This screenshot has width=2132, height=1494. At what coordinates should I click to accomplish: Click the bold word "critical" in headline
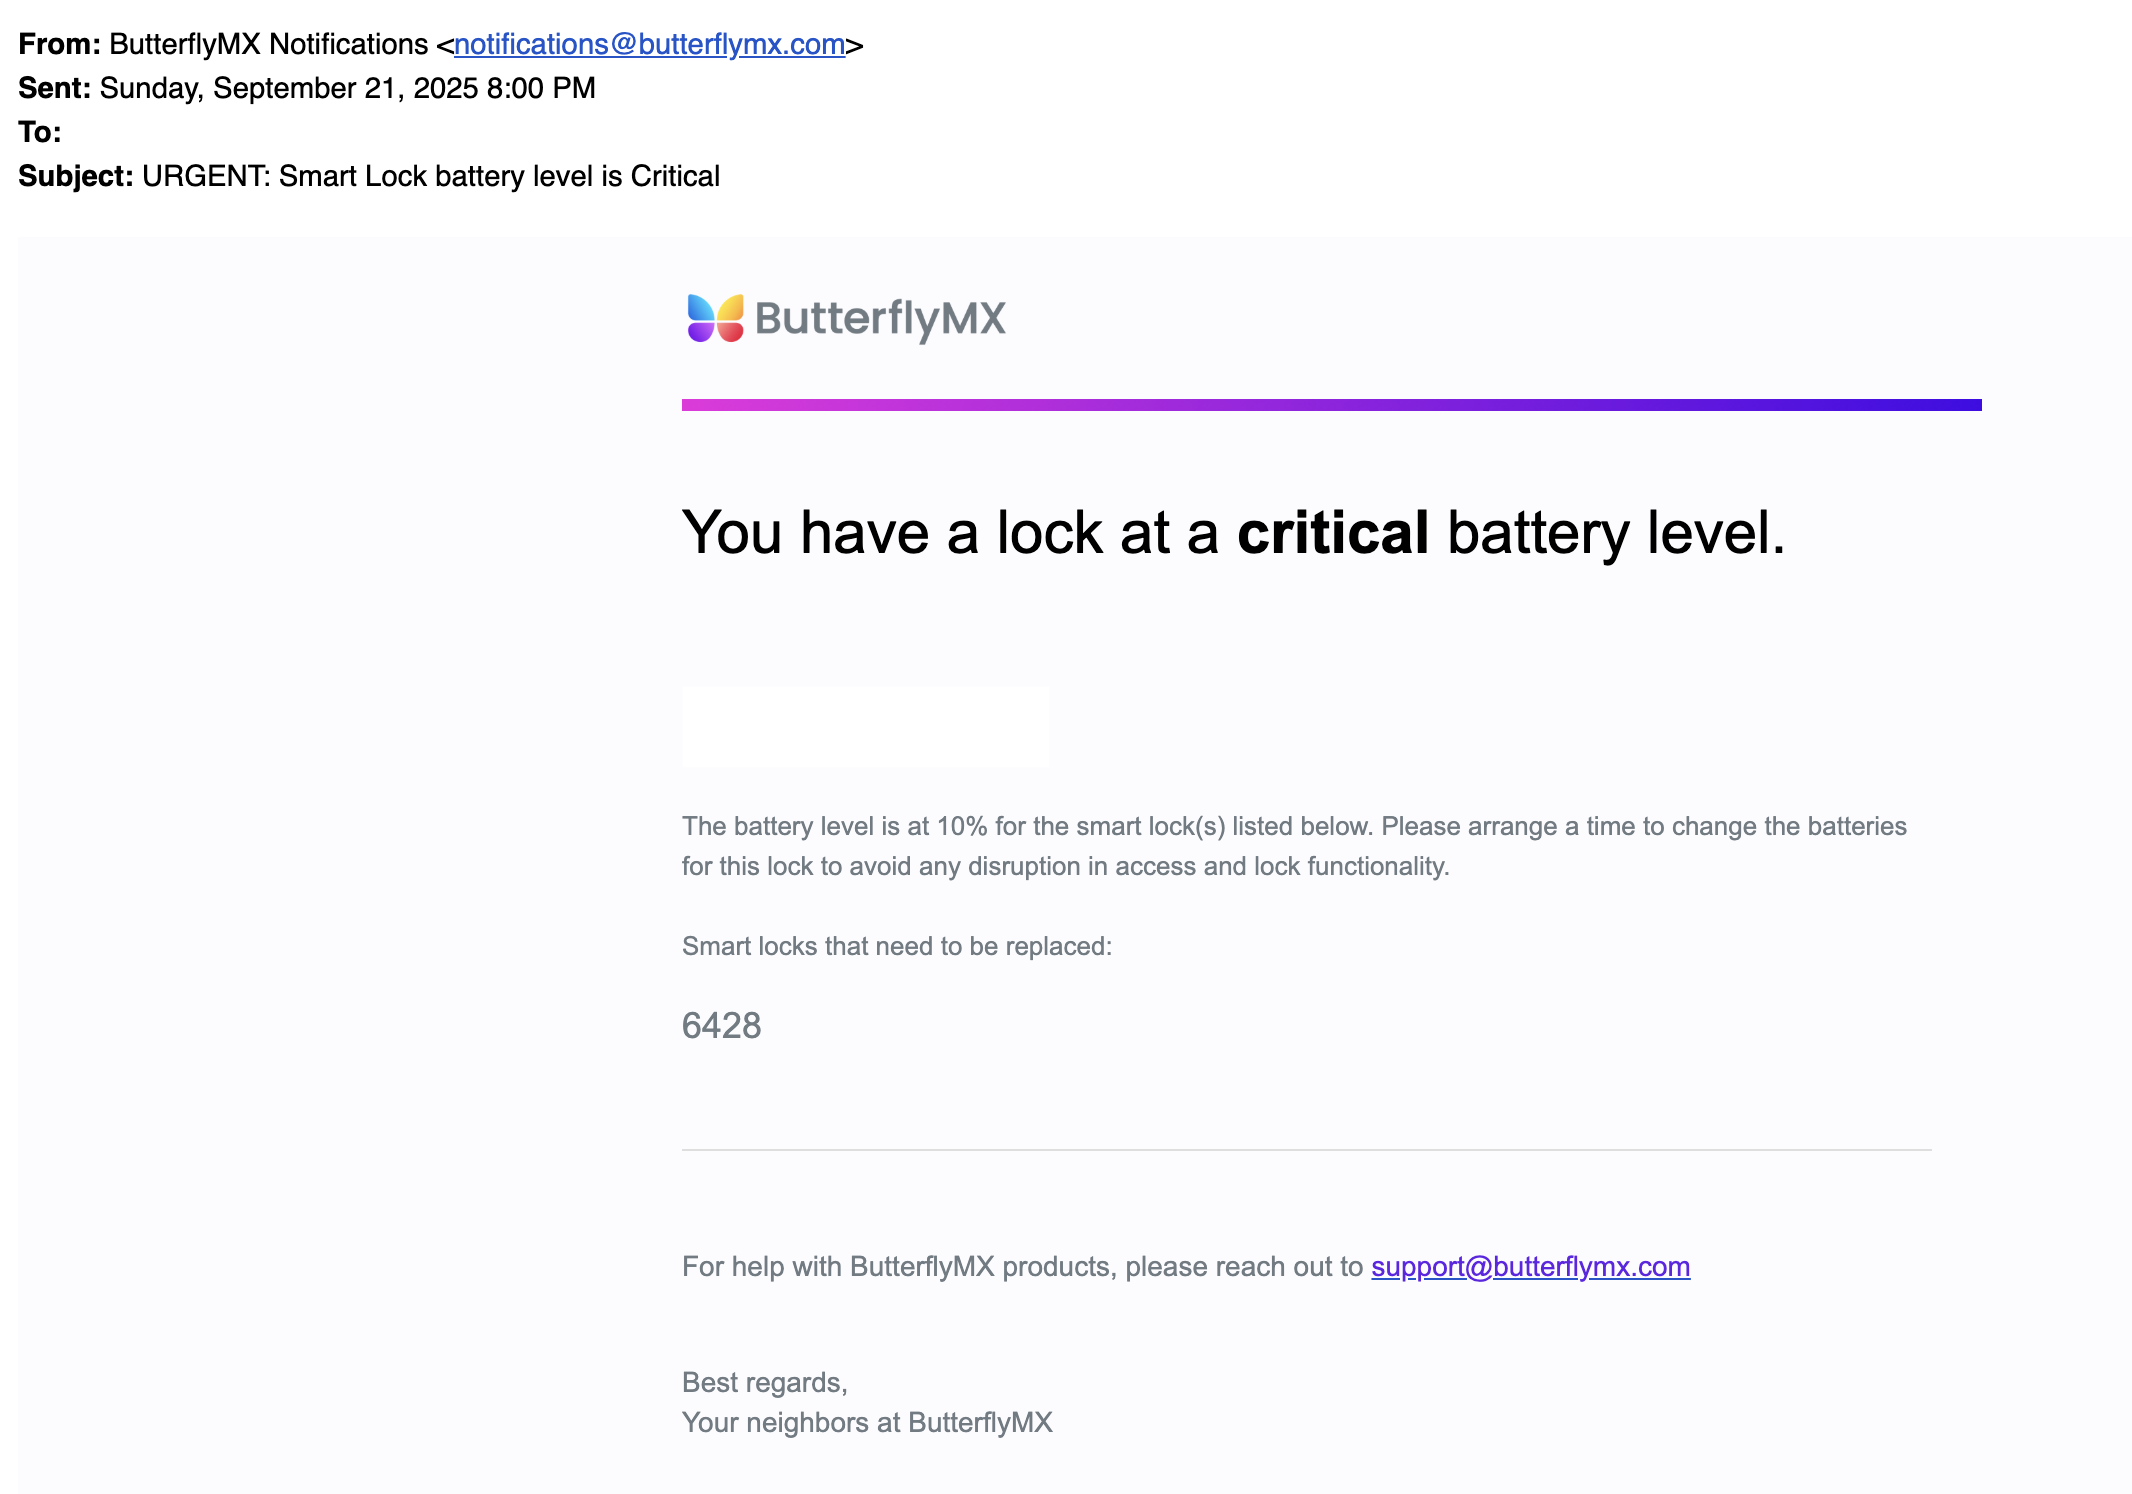point(1332,532)
